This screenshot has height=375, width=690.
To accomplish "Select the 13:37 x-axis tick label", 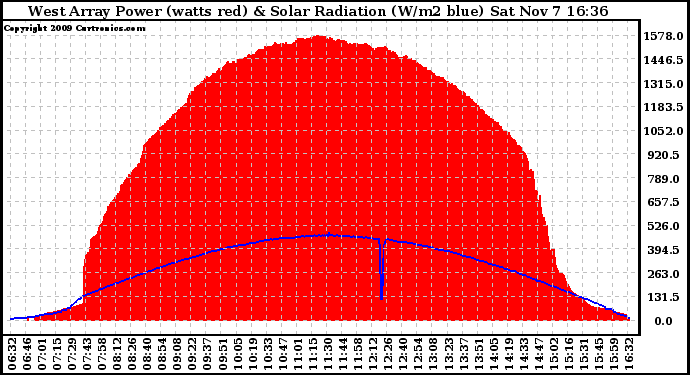I will click(x=462, y=354).
